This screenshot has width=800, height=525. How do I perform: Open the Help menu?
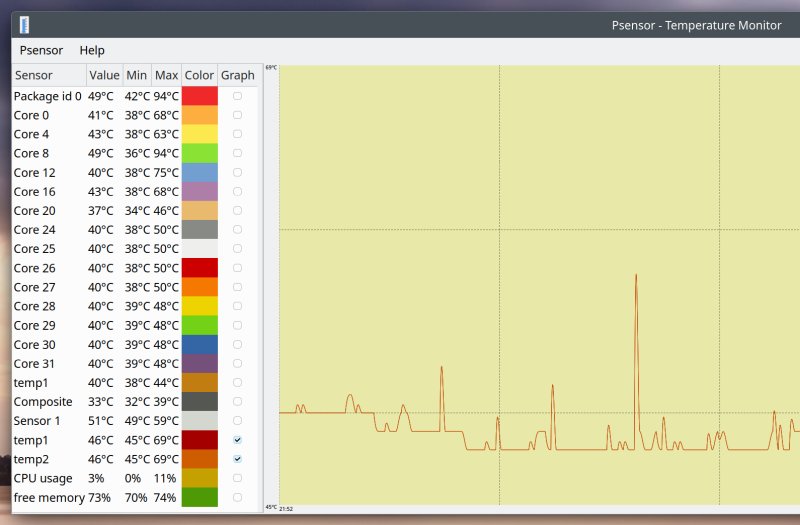pos(92,50)
